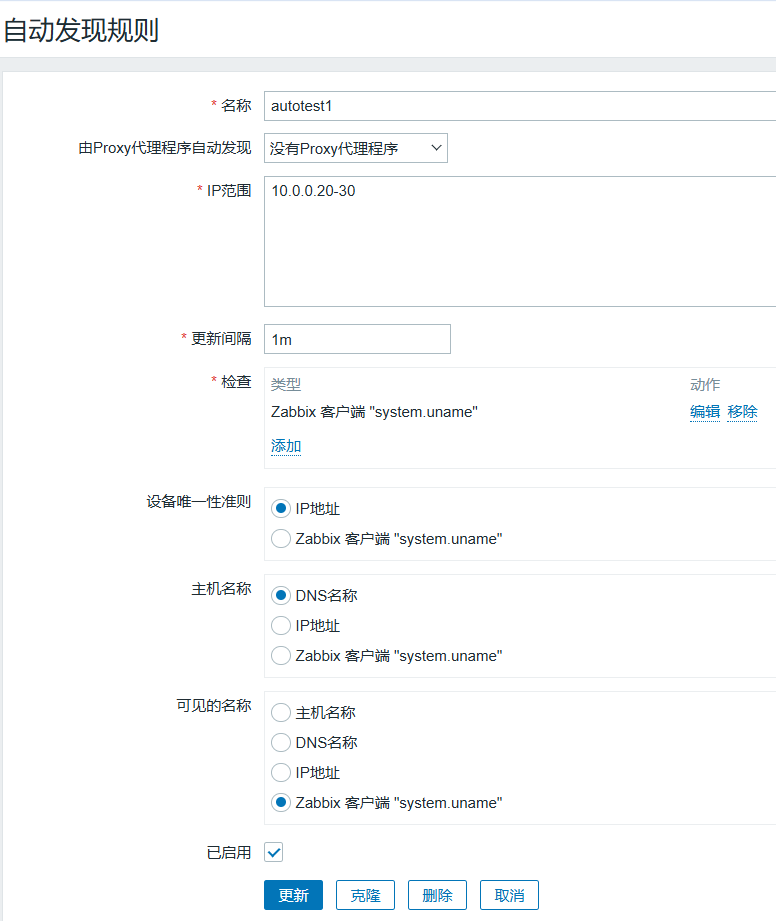Click 移除 link for the system.uname check
The height and width of the screenshot is (921, 776).
click(x=742, y=412)
